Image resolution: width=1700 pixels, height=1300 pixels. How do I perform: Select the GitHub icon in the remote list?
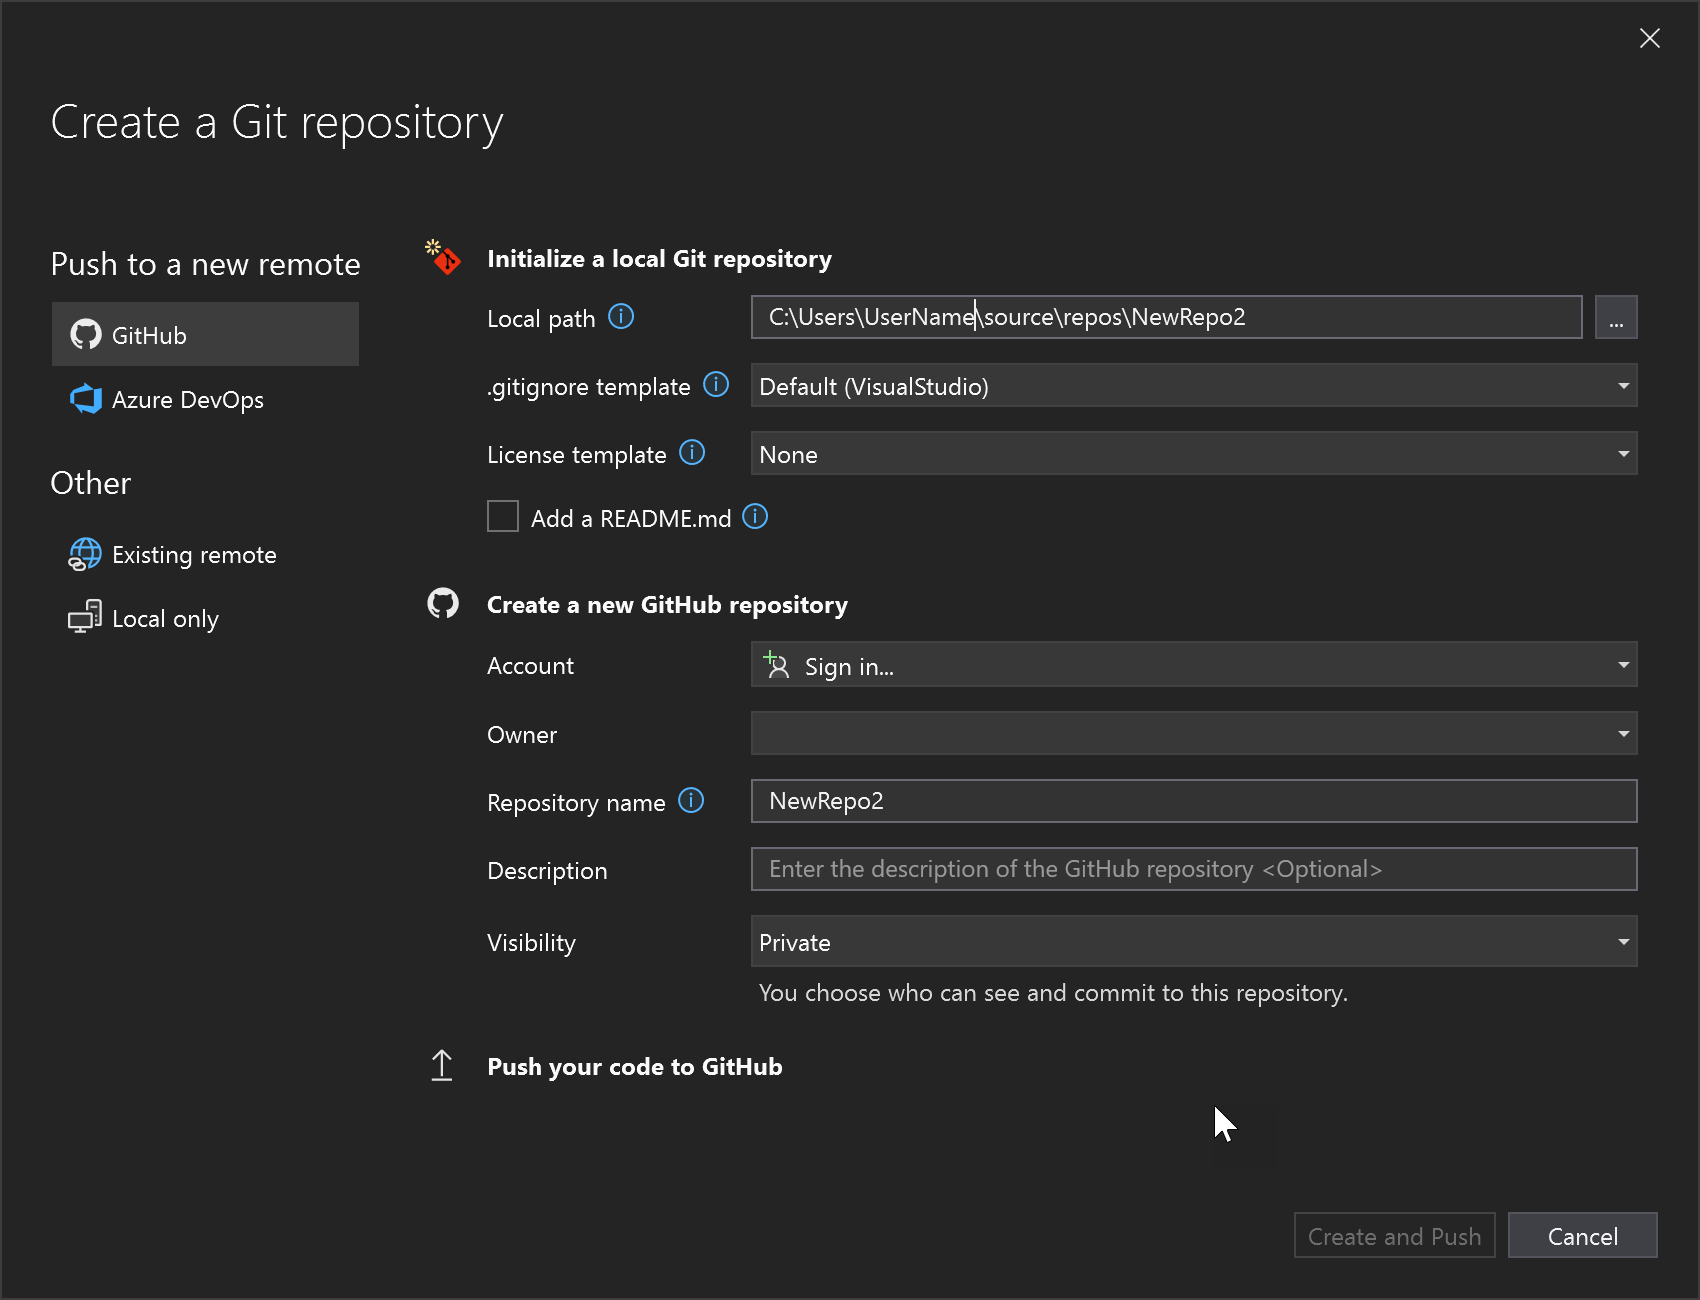(86, 334)
